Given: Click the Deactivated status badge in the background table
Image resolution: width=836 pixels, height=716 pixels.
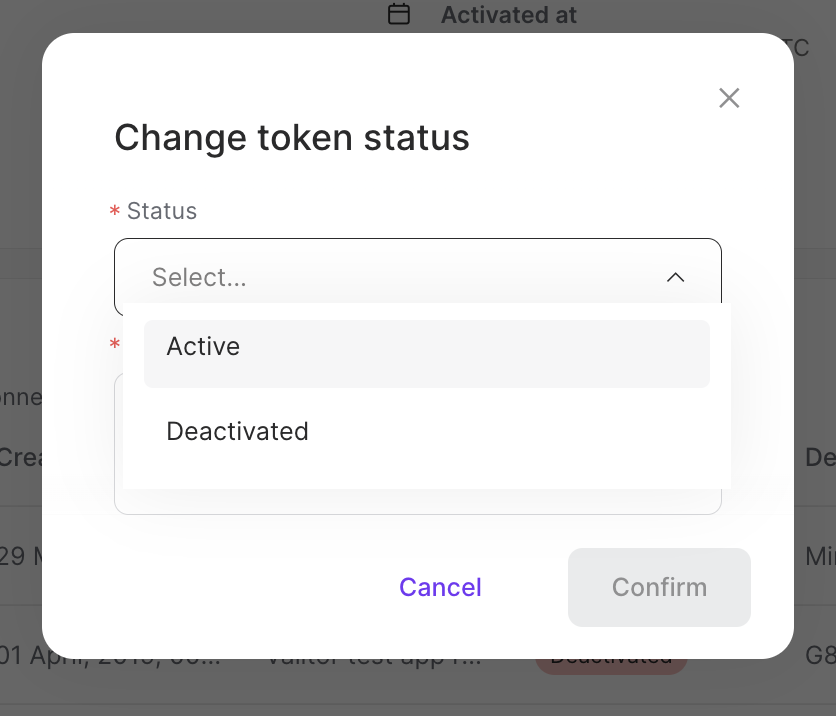Looking at the screenshot, I should coord(611,655).
